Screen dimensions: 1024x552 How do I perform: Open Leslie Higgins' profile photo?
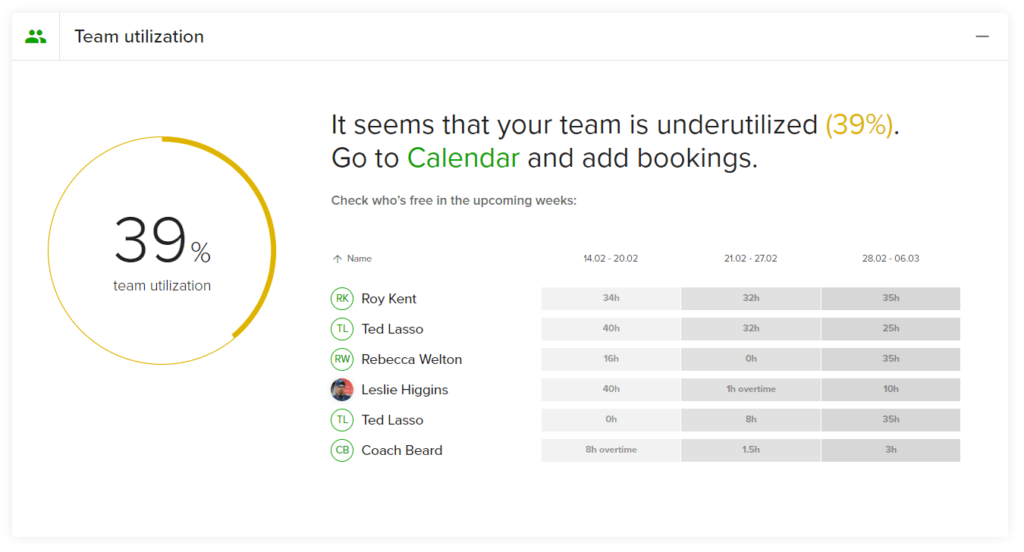tap(342, 389)
